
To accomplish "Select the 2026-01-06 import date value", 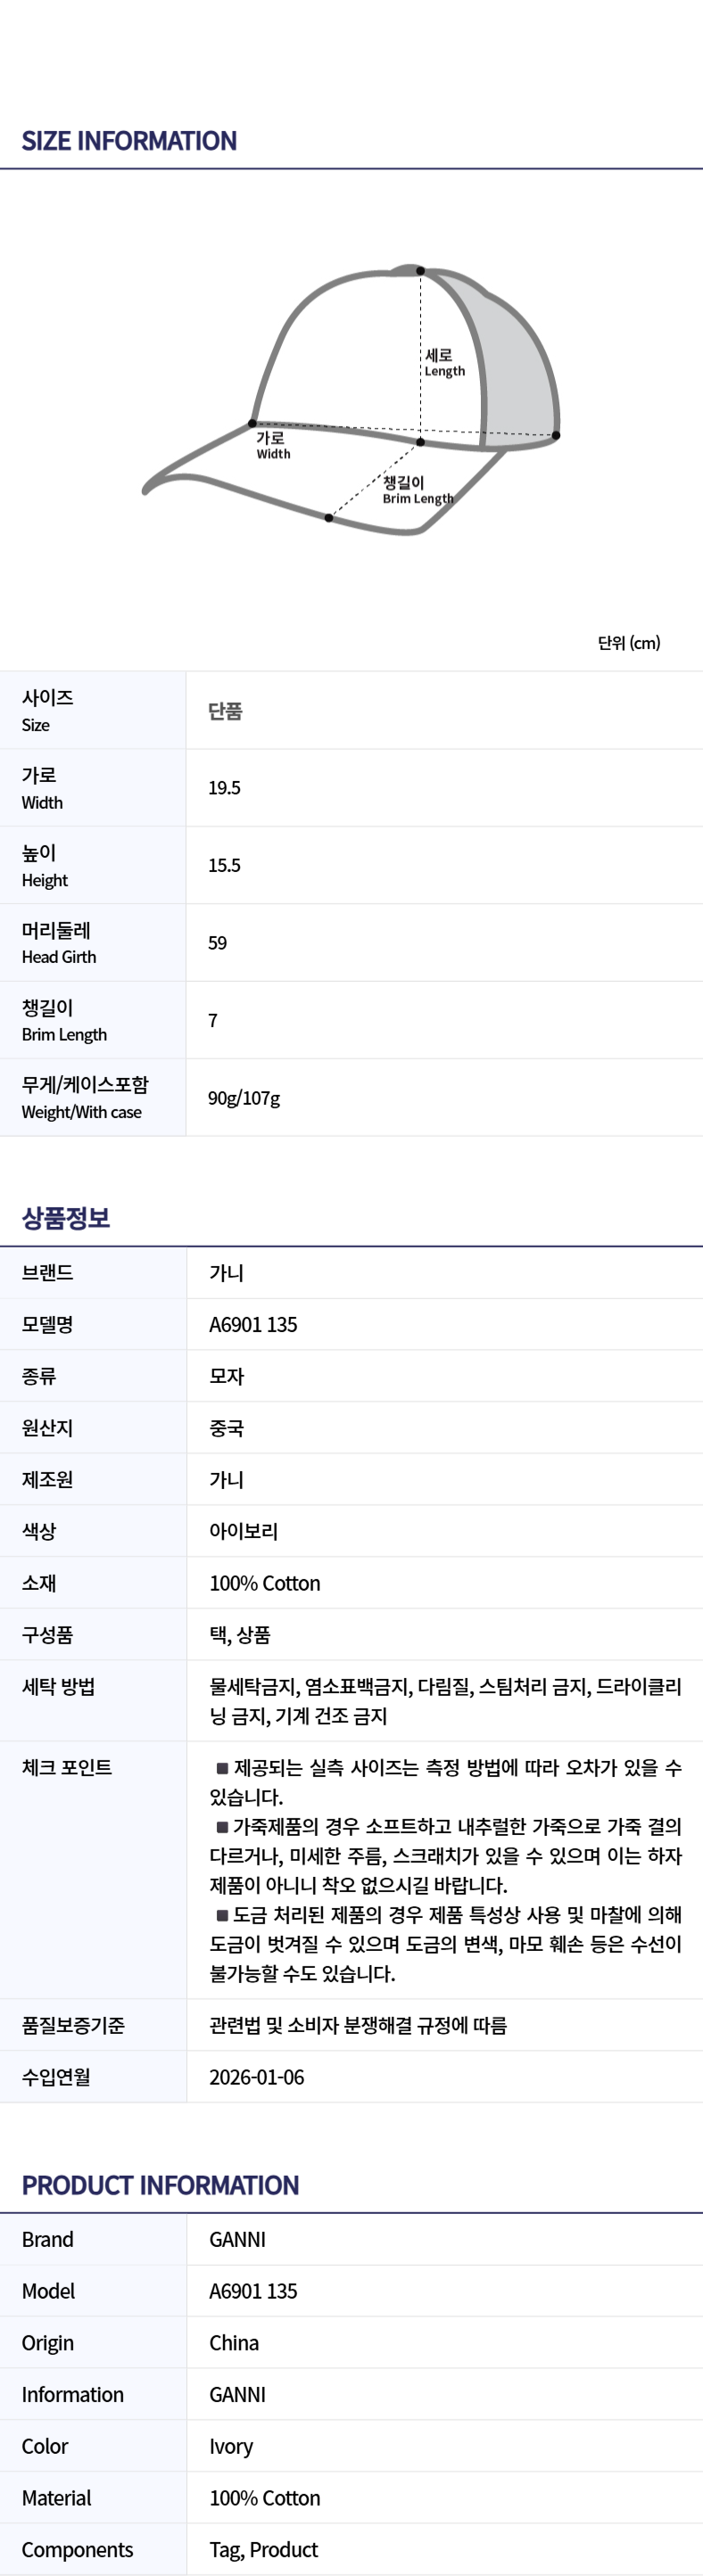I will [256, 2077].
